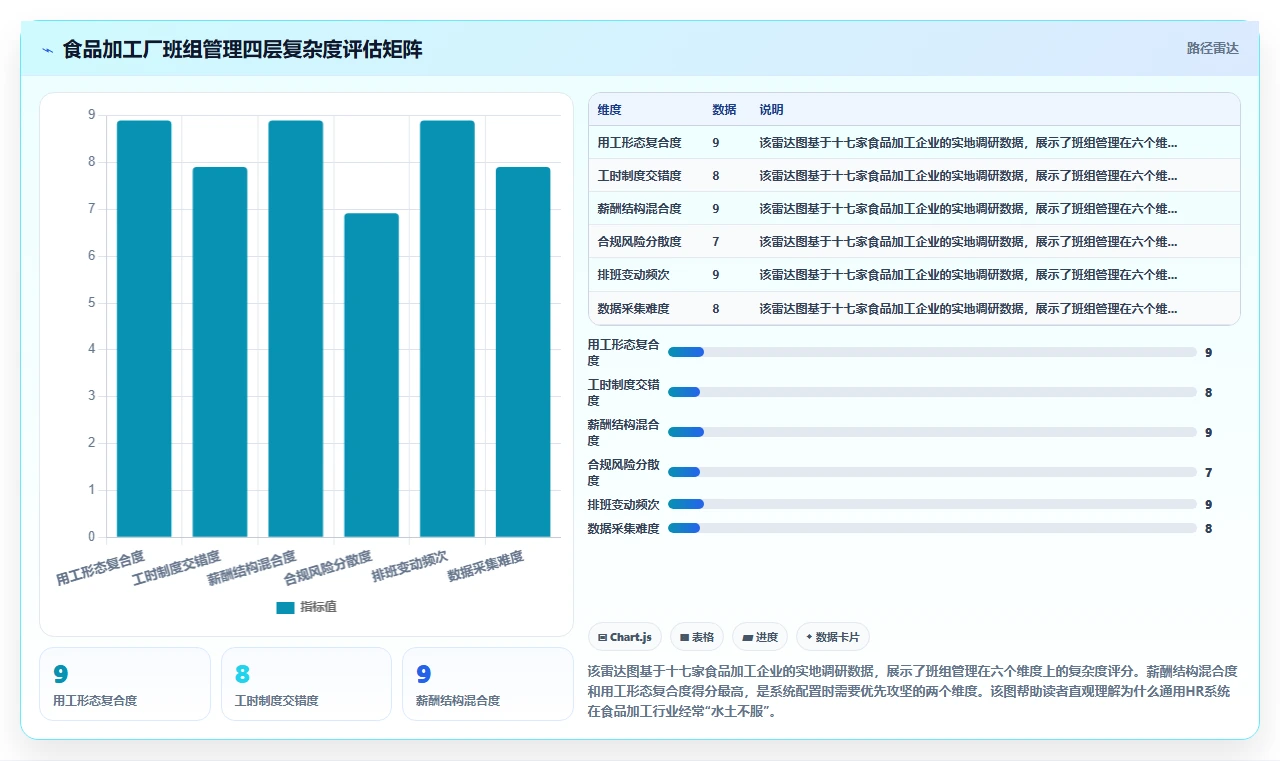The height and width of the screenshot is (761, 1280).
Task: Select the 合规风险分散度 table row
Action: pyautogui.click(x=914, y=241)
